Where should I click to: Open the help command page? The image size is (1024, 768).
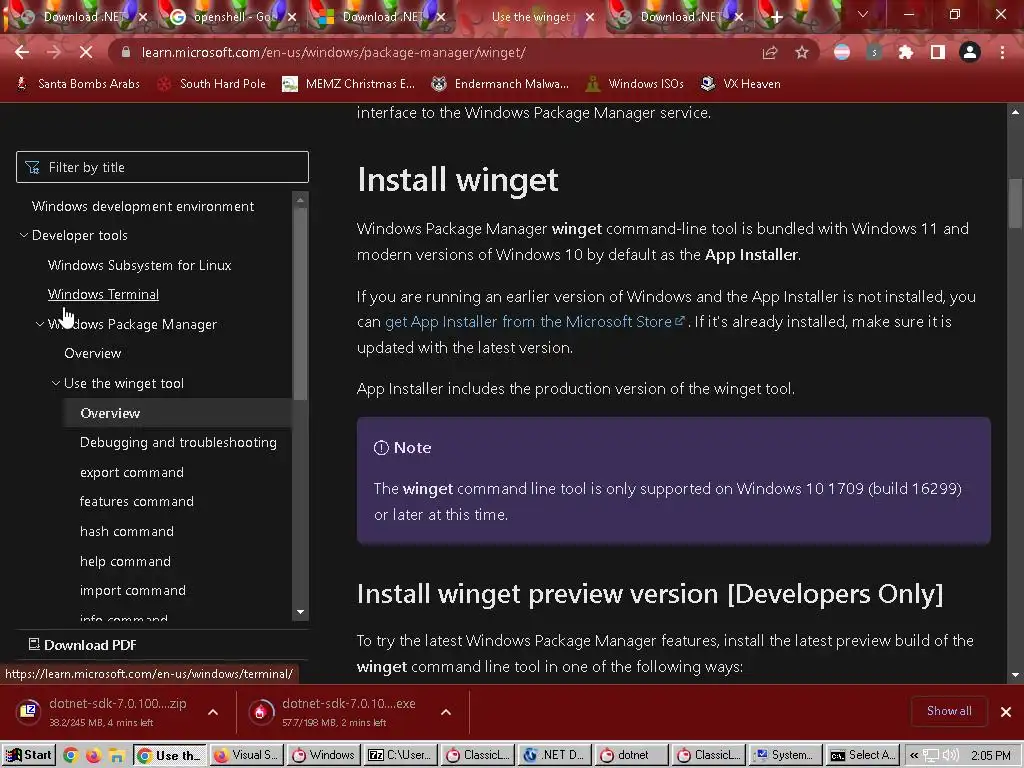[125, 562]
